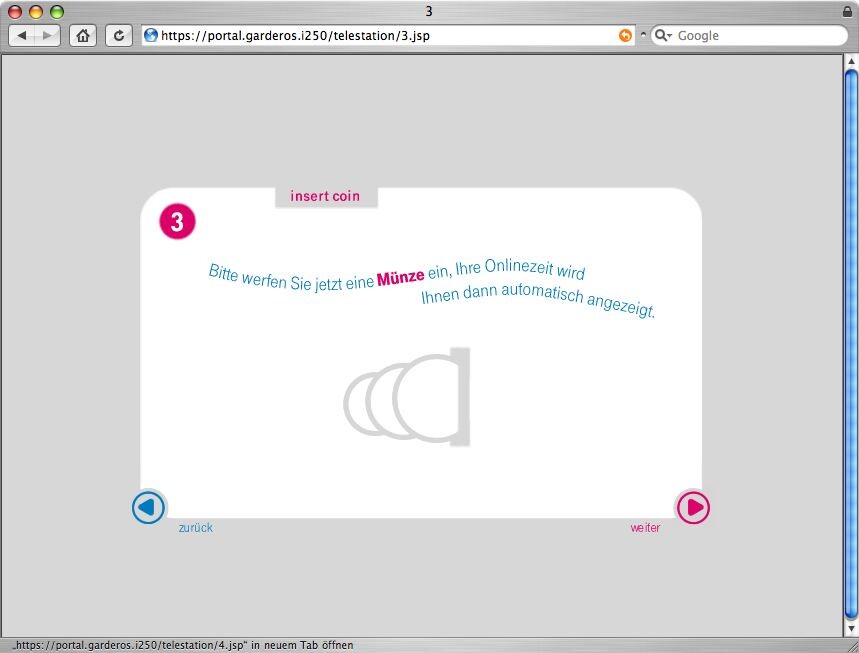
Task: Click the browser Forward arrow button
Action: [47, 36]
